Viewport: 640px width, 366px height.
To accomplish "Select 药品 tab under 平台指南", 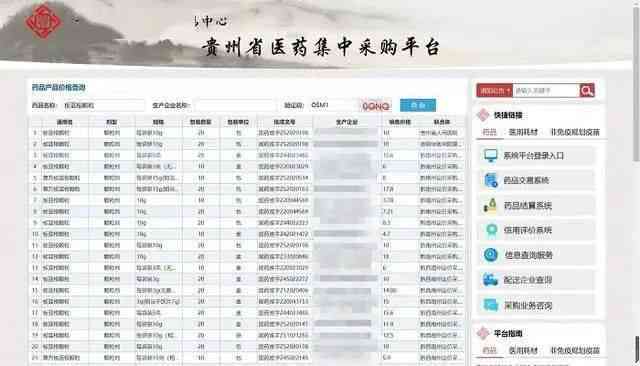I will (489, 350).
